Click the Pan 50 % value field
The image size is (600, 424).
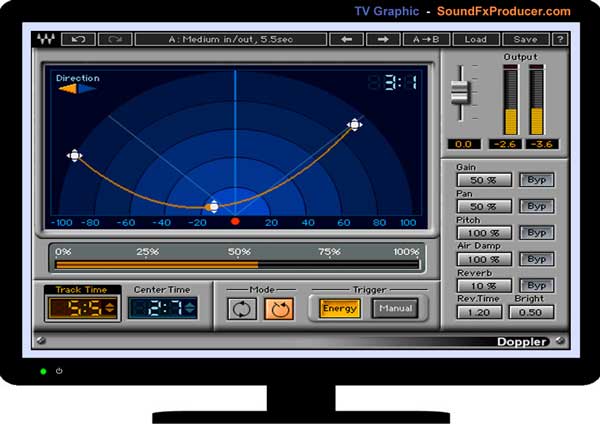(x=484, y=206)
